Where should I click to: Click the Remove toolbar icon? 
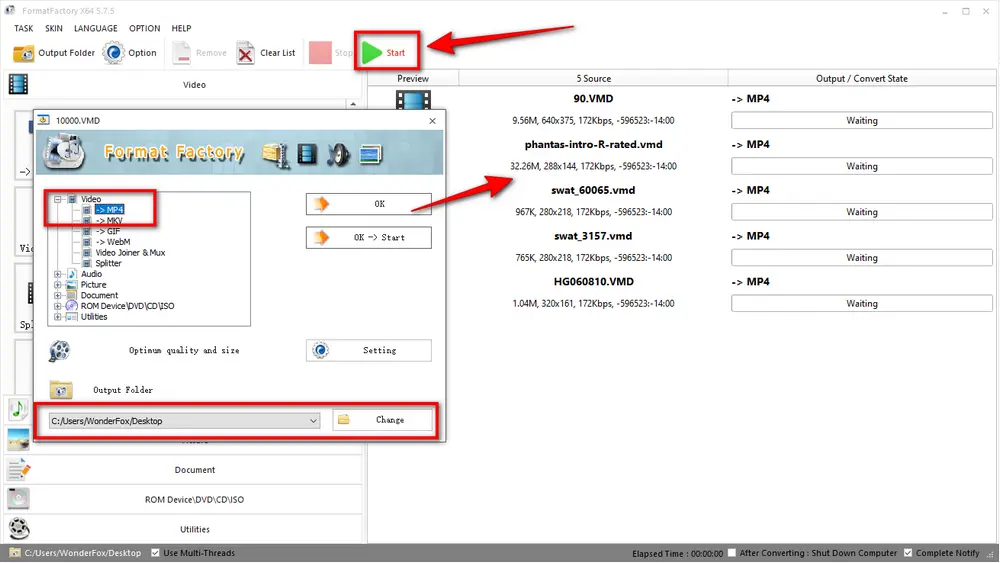point(181,53)
